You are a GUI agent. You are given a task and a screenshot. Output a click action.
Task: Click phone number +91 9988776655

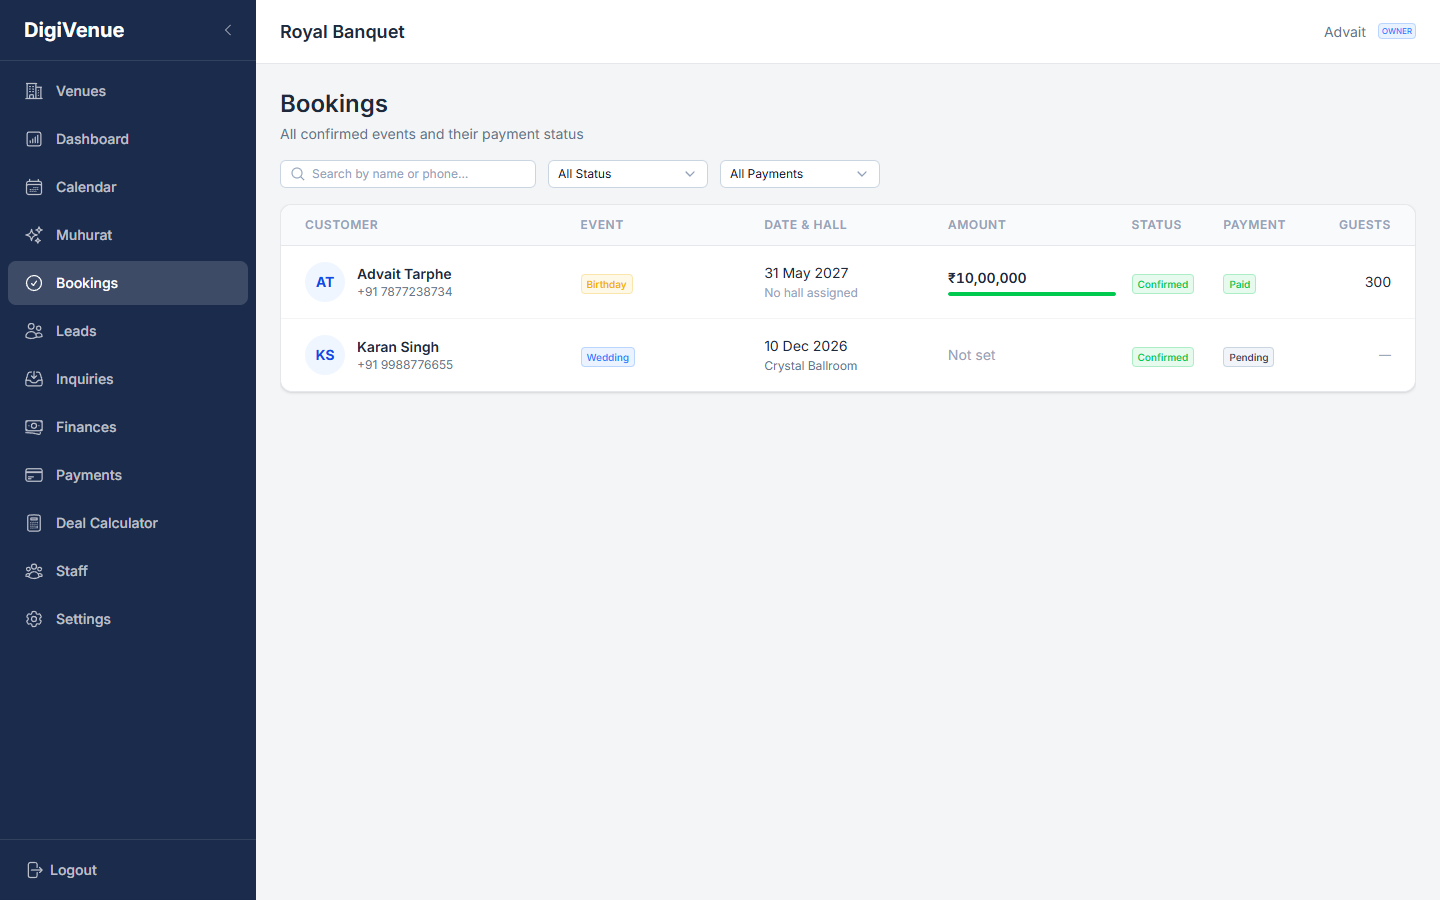(x=405, y=365)
